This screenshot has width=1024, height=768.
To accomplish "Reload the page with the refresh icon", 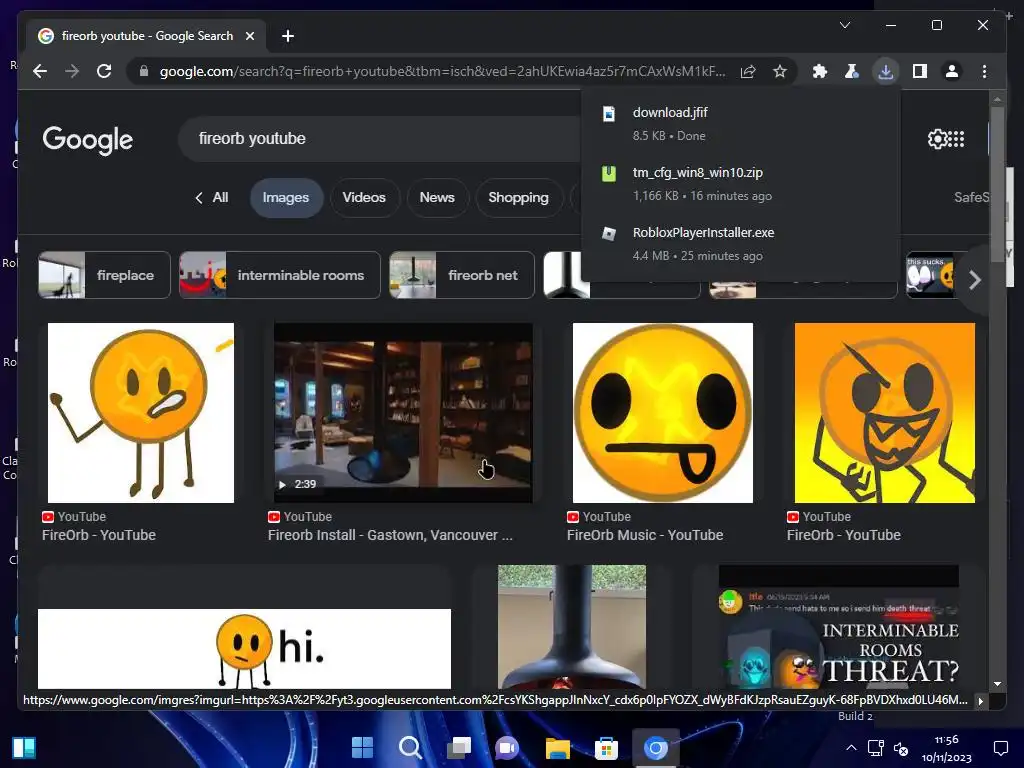I will 104,71.
